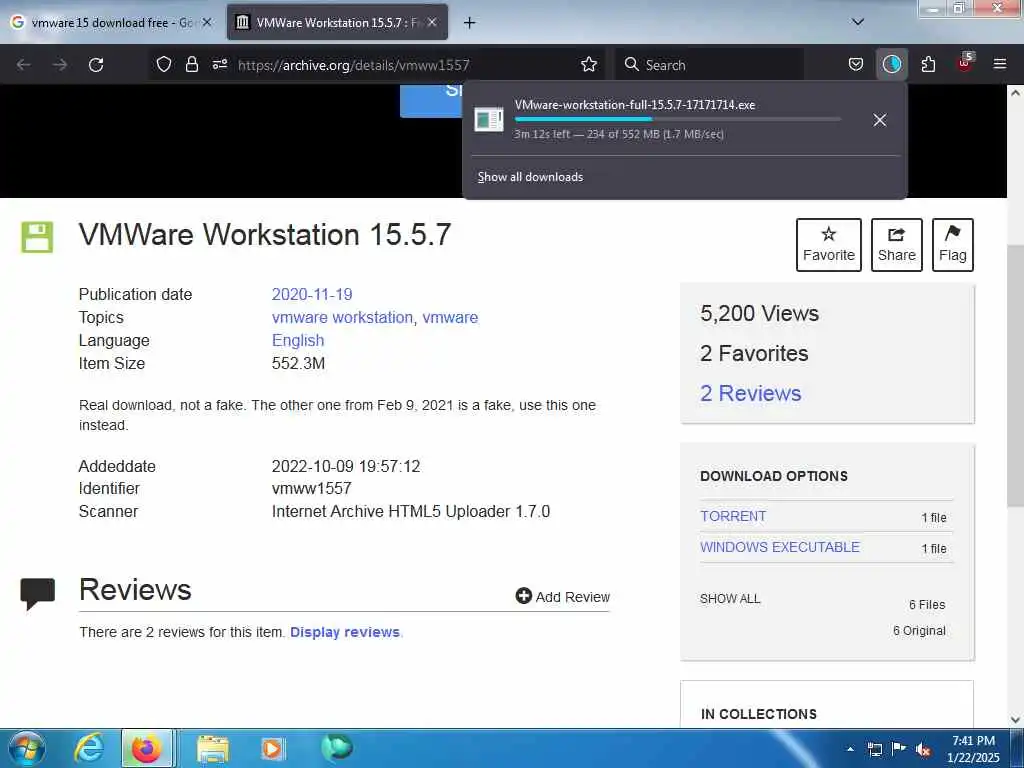1024x768 pixels.
Task: Click the Firefox taskbar button
Action: (x=148, y=748)
